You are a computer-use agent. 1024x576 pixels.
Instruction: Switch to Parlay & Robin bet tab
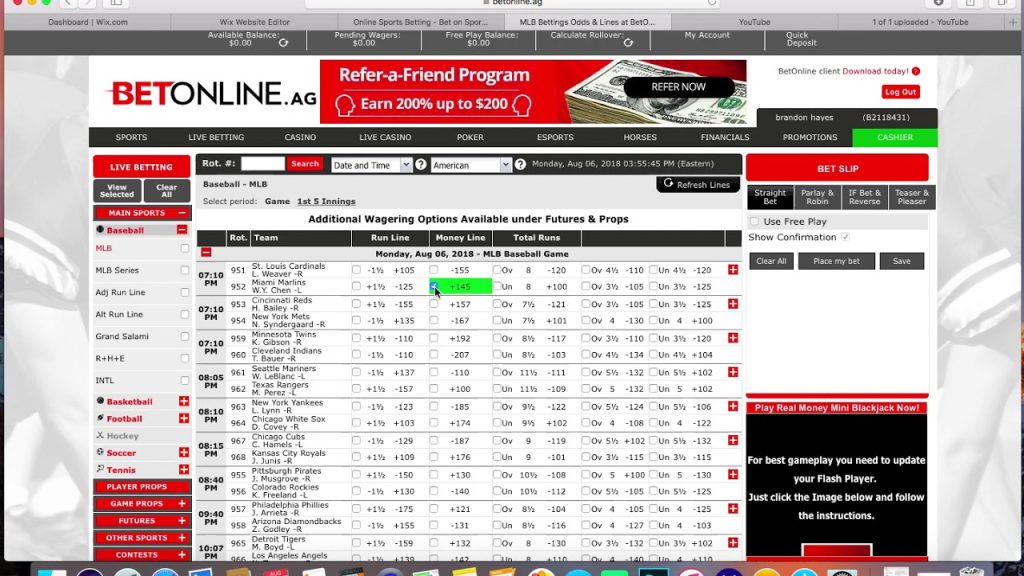click(x=817, y=197)
